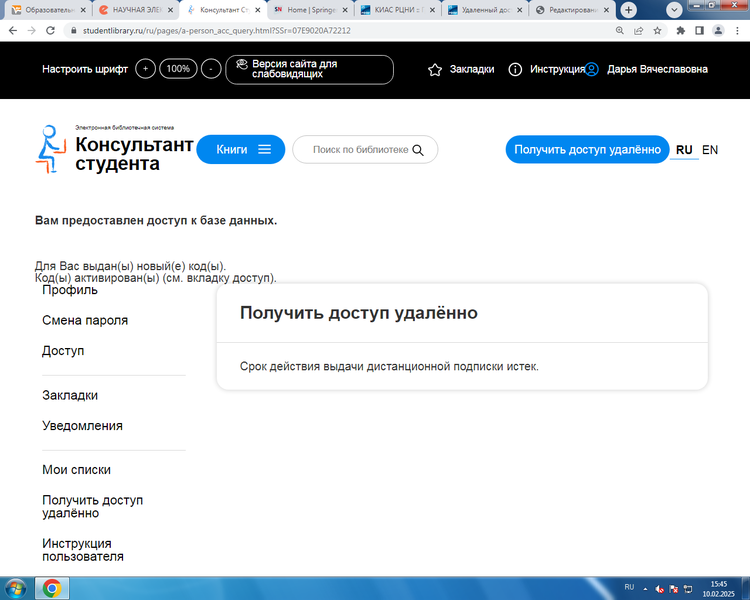Click the share page icon

click(x=639, y=31)
